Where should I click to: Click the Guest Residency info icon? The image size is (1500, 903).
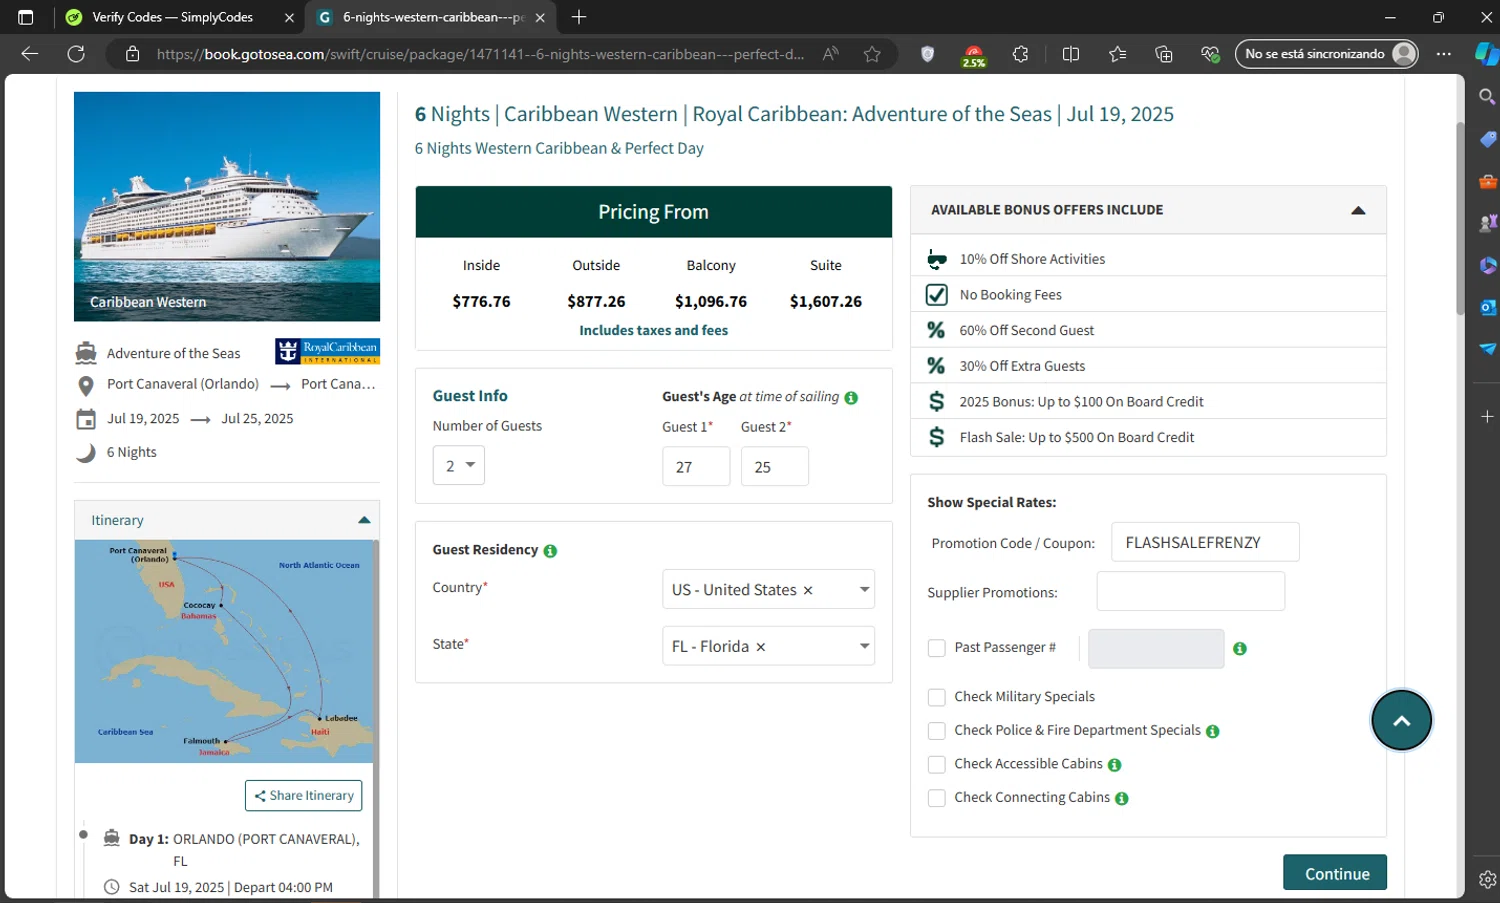click(550, 551)
